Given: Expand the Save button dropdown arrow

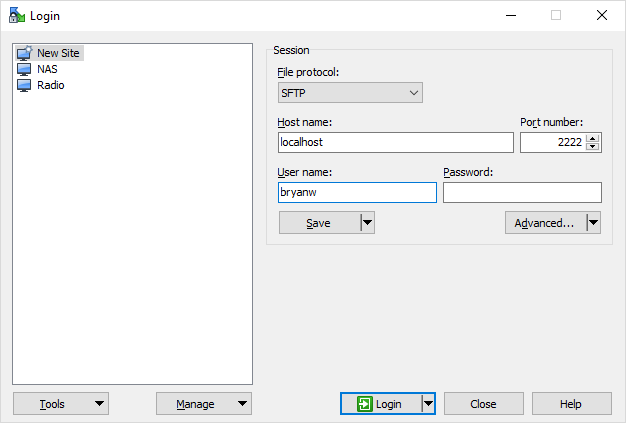Looking at the screenshot, I should click(367, 223).
